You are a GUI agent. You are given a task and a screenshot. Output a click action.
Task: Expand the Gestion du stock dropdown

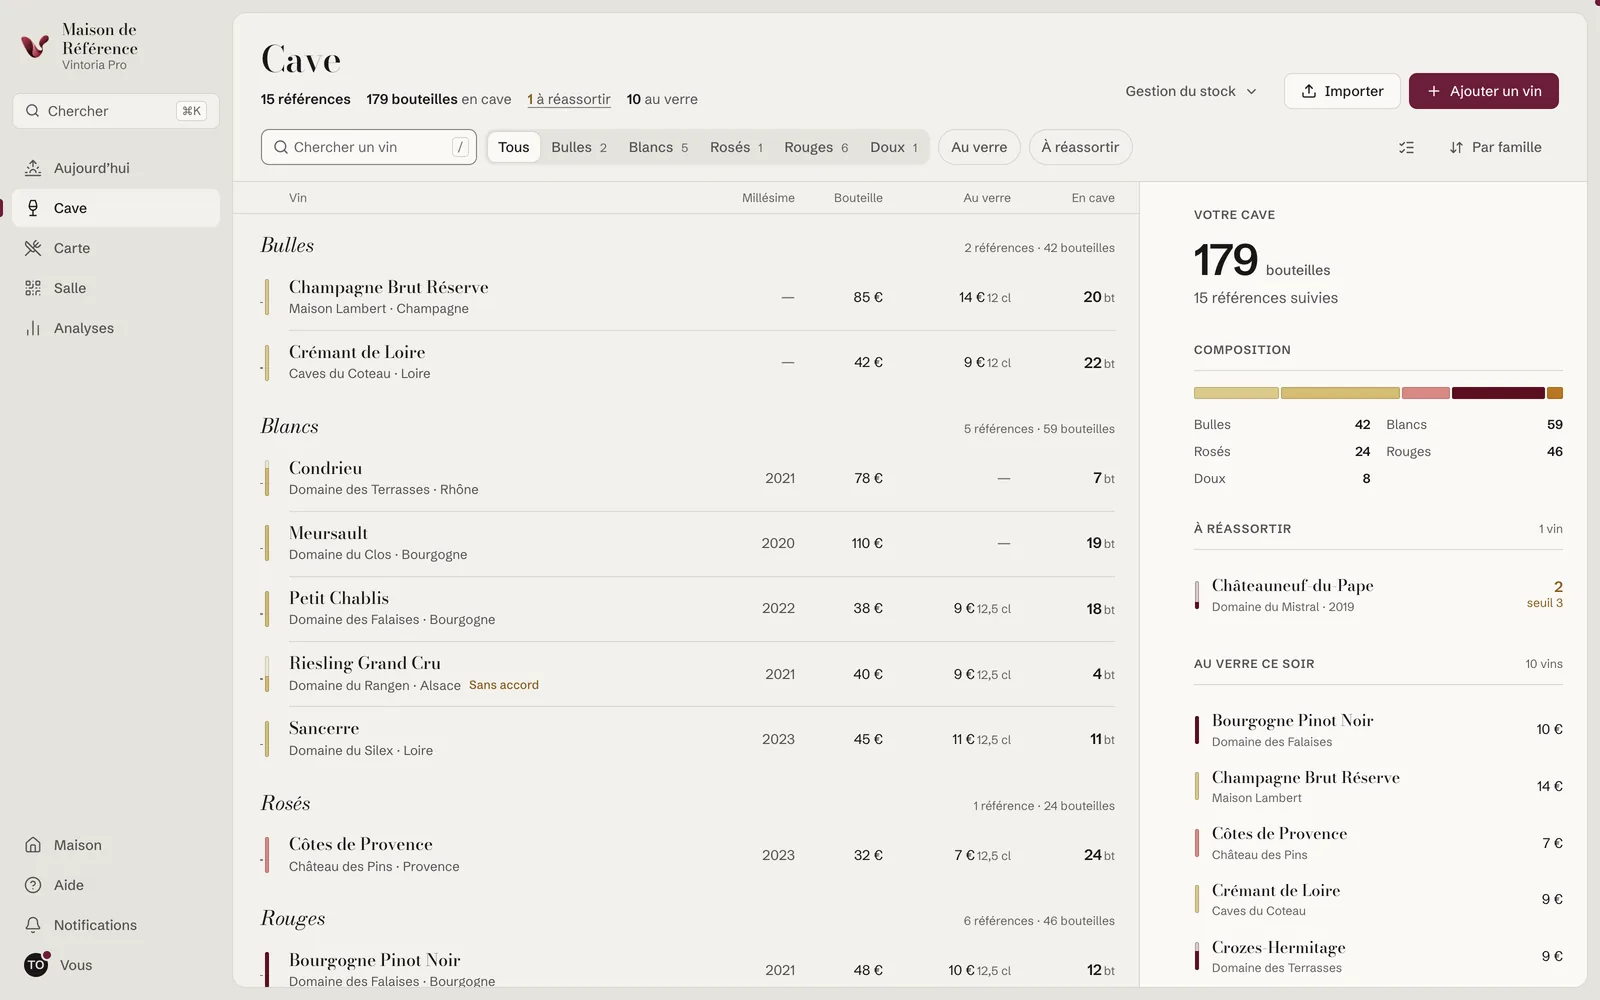pos(1191,91)
